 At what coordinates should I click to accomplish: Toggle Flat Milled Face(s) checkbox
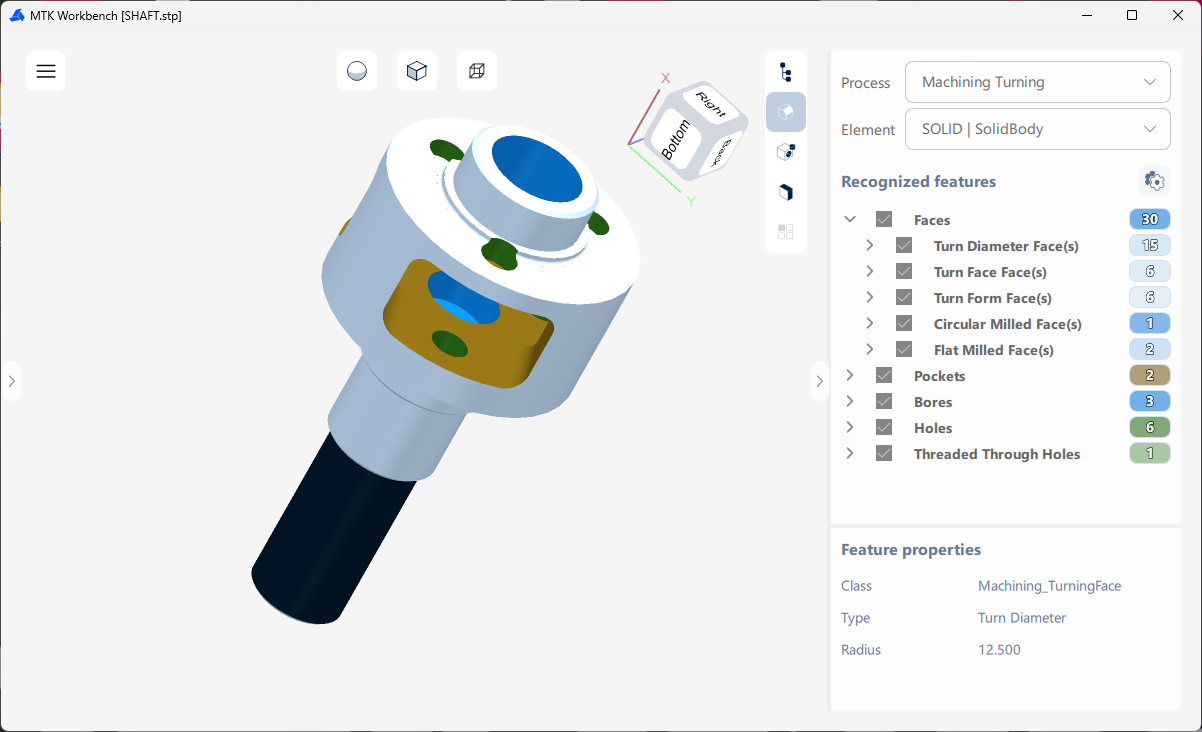click(x=904, y=350)
